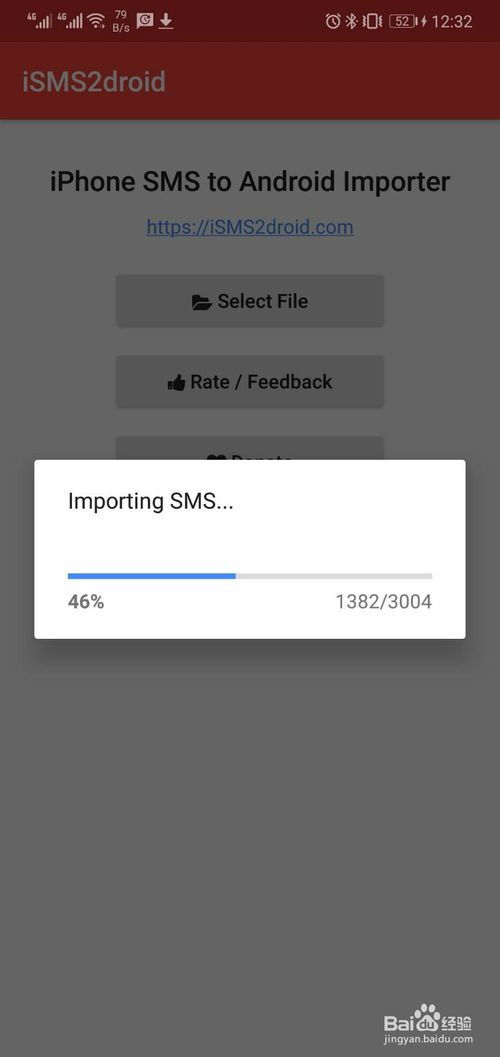Click the iSMS2droid app bar title
The height and width of the screenshot is (1057, 500).
click(x=94, y=82)
